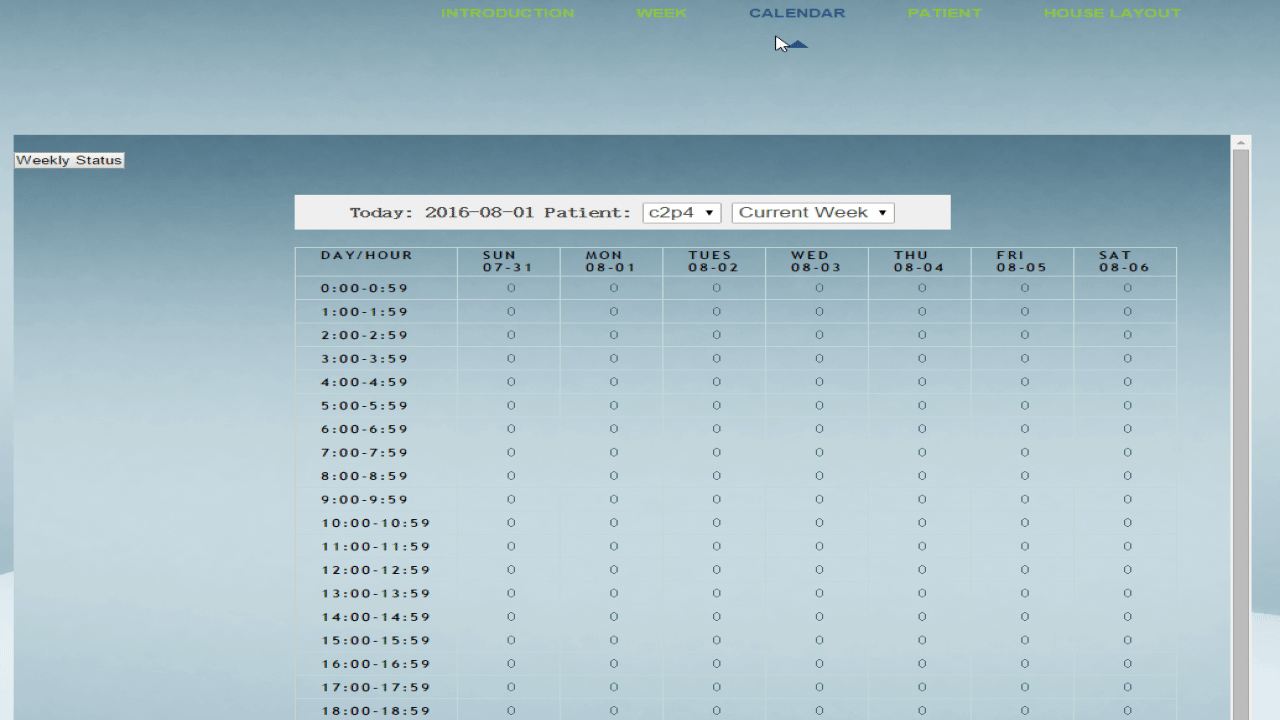
Task: Click the SUN 07-31 column header
Action: tap(508, 262)
